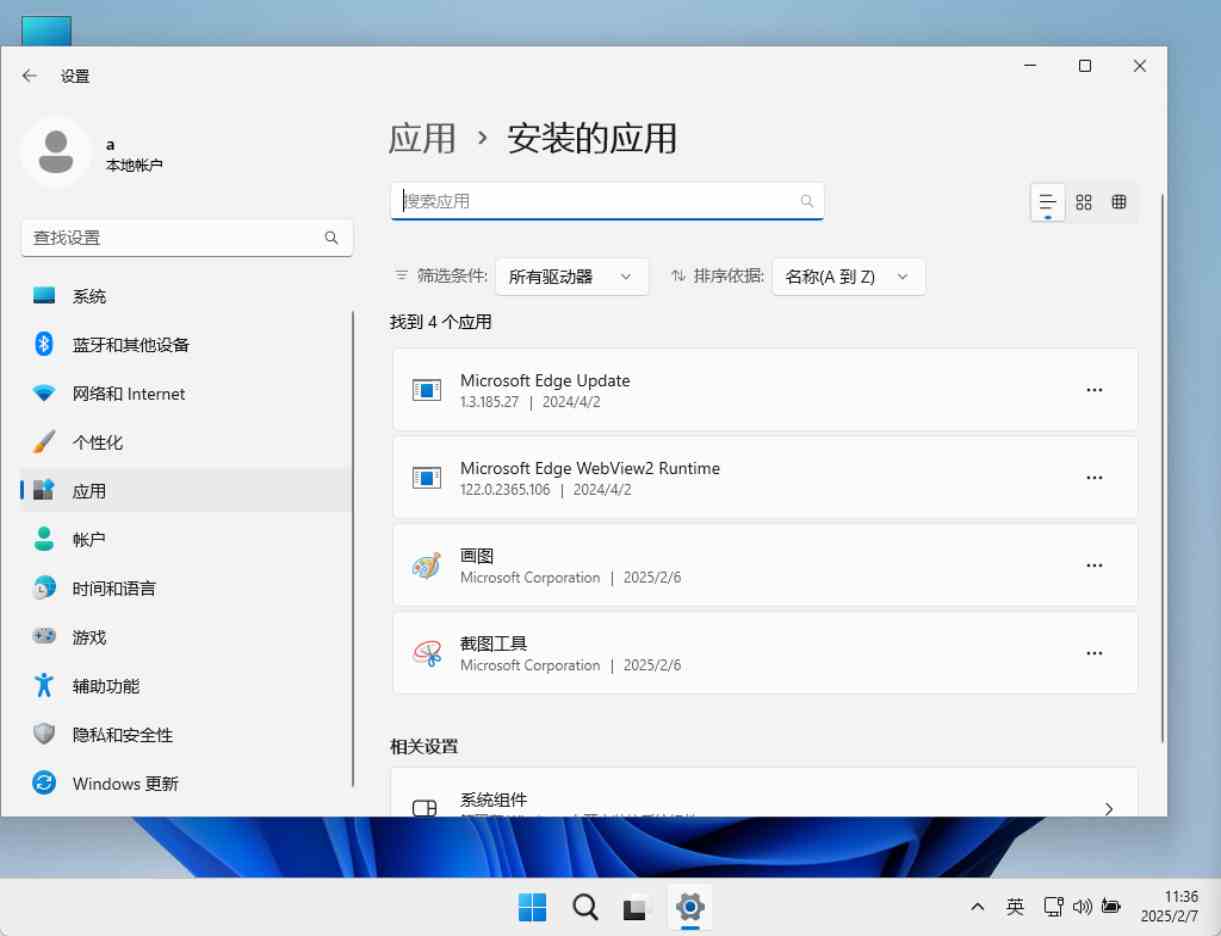Go back using the Settings back arrow
Viewport: 1221px width, 936px height.
pos(30,75)
